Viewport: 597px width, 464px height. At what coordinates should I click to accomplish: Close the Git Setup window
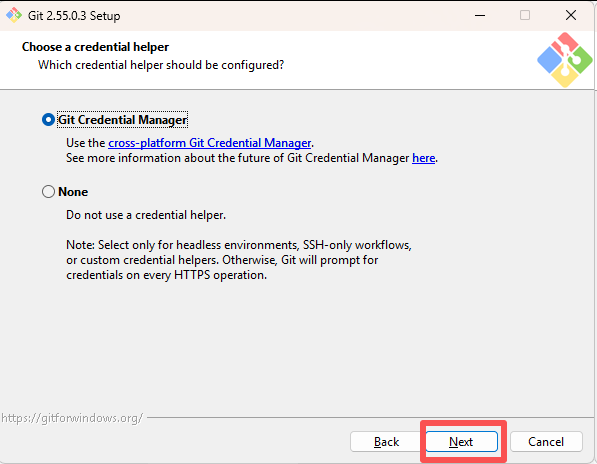[570, 15]
